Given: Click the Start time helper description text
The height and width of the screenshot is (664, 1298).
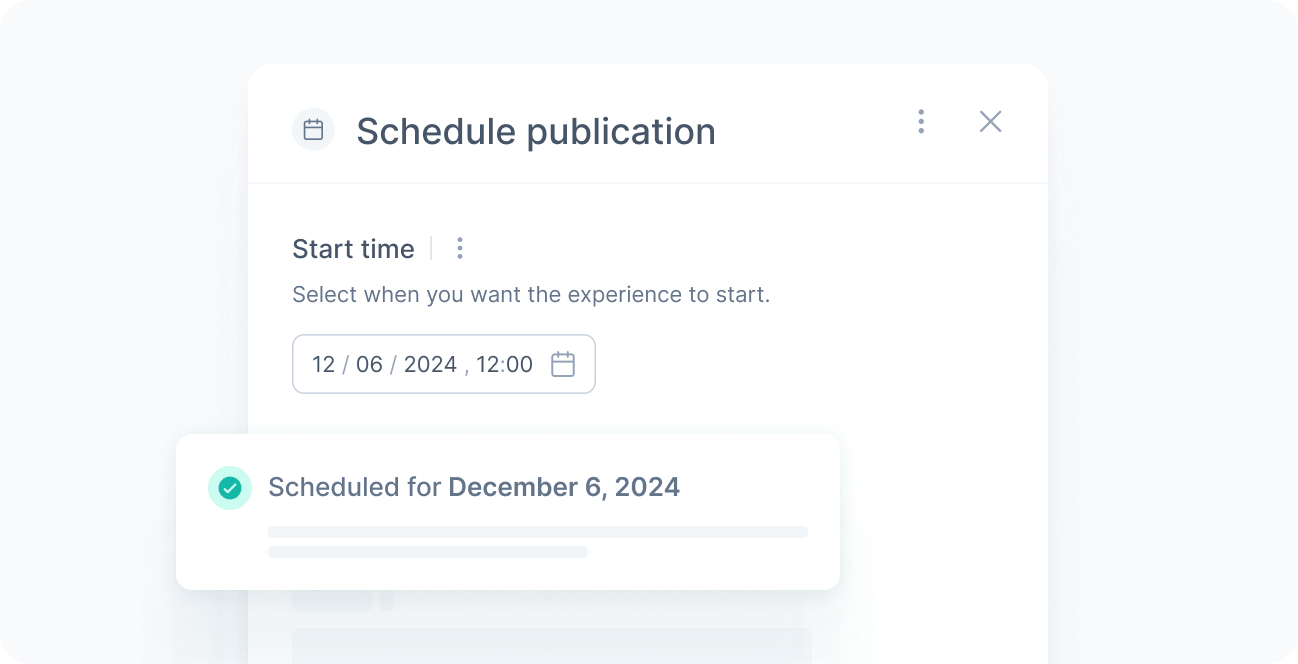Looking at the screenshot, I should (x=531, y=295).
